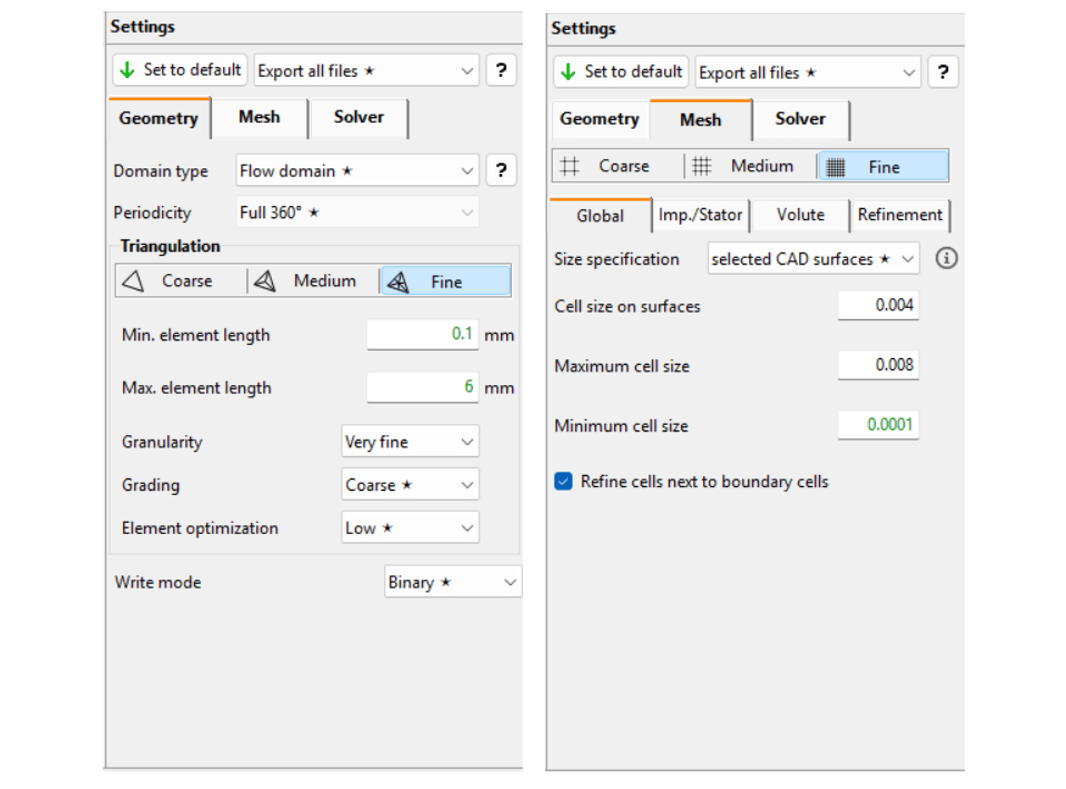
Task: Open the Volute sub-tab
Action: point(800,215)
